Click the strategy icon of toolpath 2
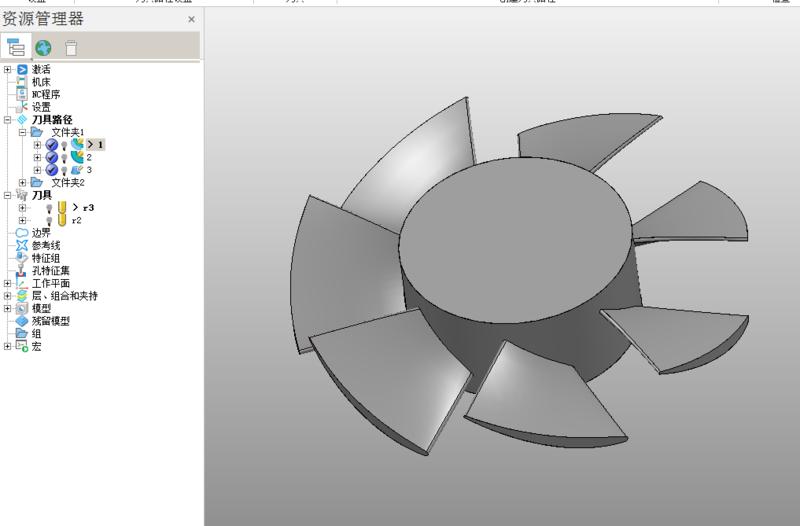Viewport: 800px width, 526px height. (77, 157)
